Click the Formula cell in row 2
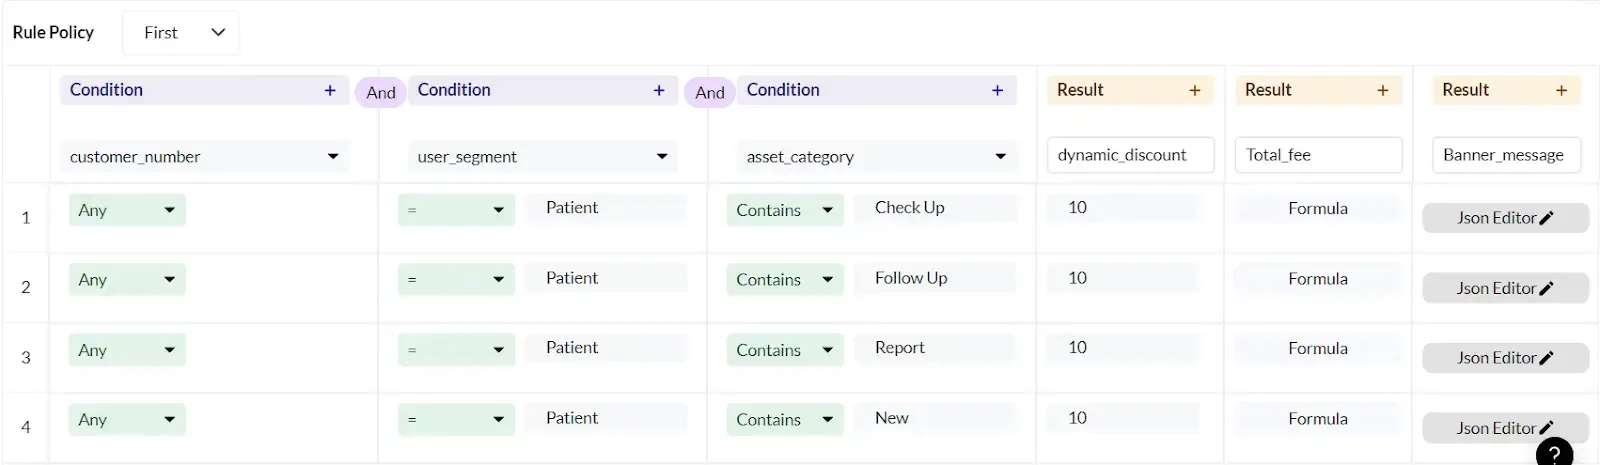Screen dimensions: 1600x465 1318,279
